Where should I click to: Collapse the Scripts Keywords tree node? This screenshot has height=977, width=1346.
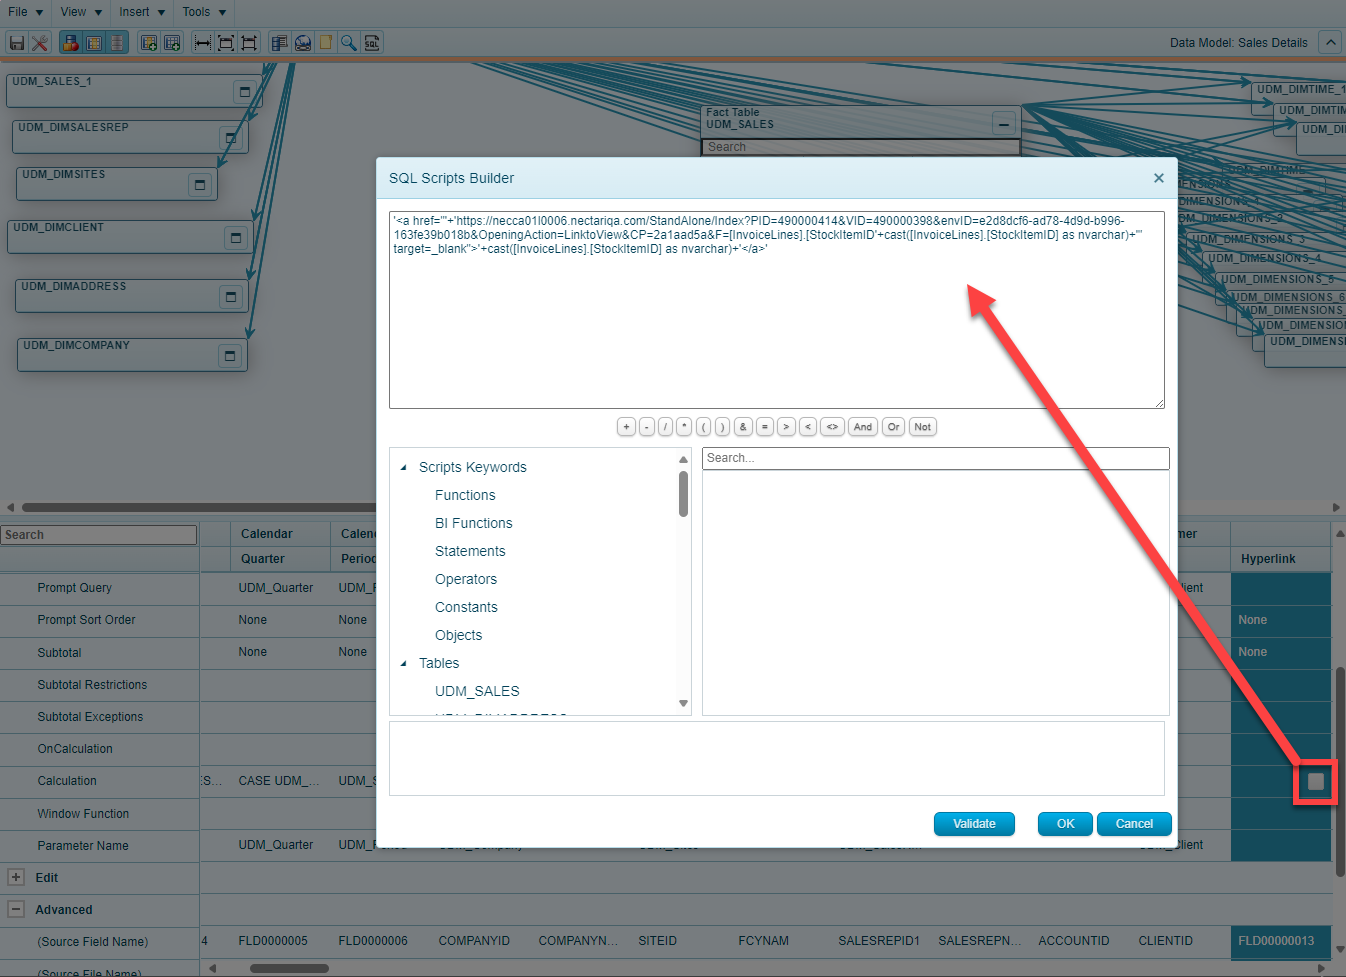[x=404, y=467]
